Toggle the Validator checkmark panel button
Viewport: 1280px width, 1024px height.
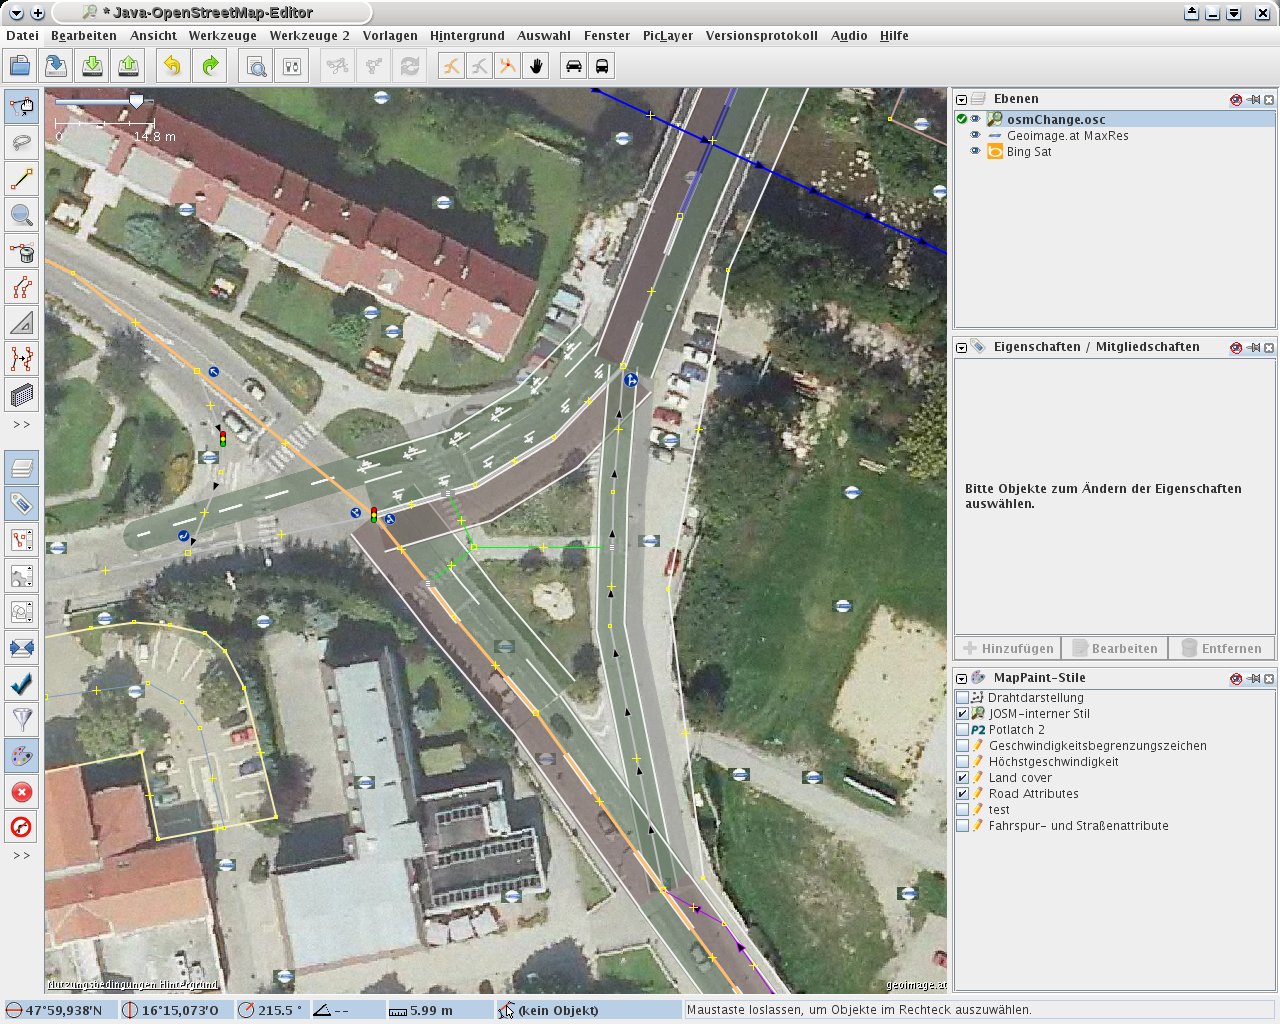pos(22,683)
